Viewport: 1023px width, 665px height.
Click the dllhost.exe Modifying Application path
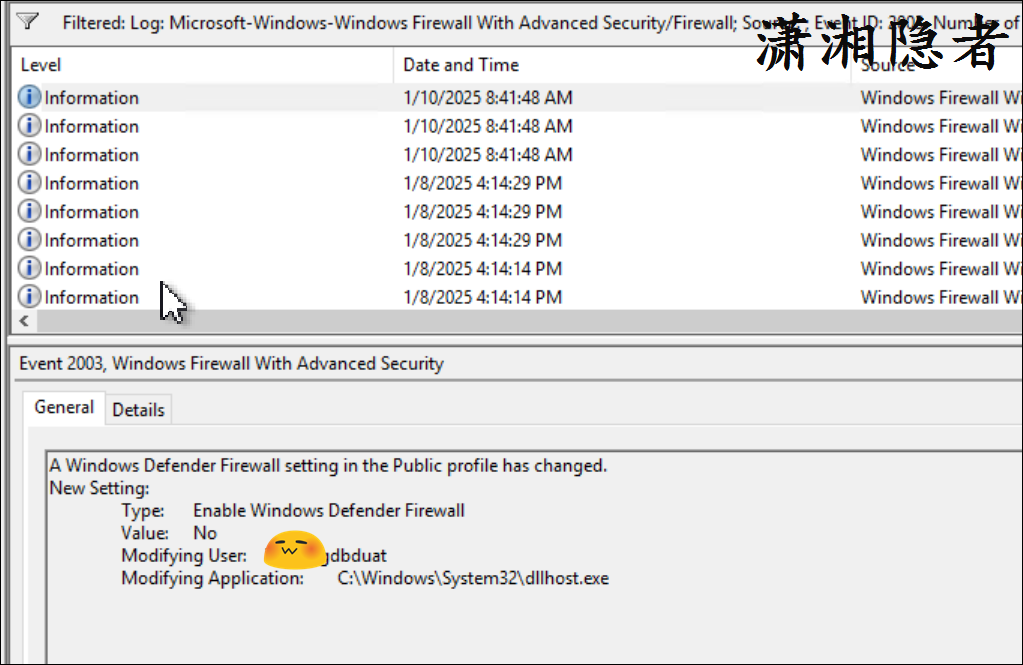(473, 578)
